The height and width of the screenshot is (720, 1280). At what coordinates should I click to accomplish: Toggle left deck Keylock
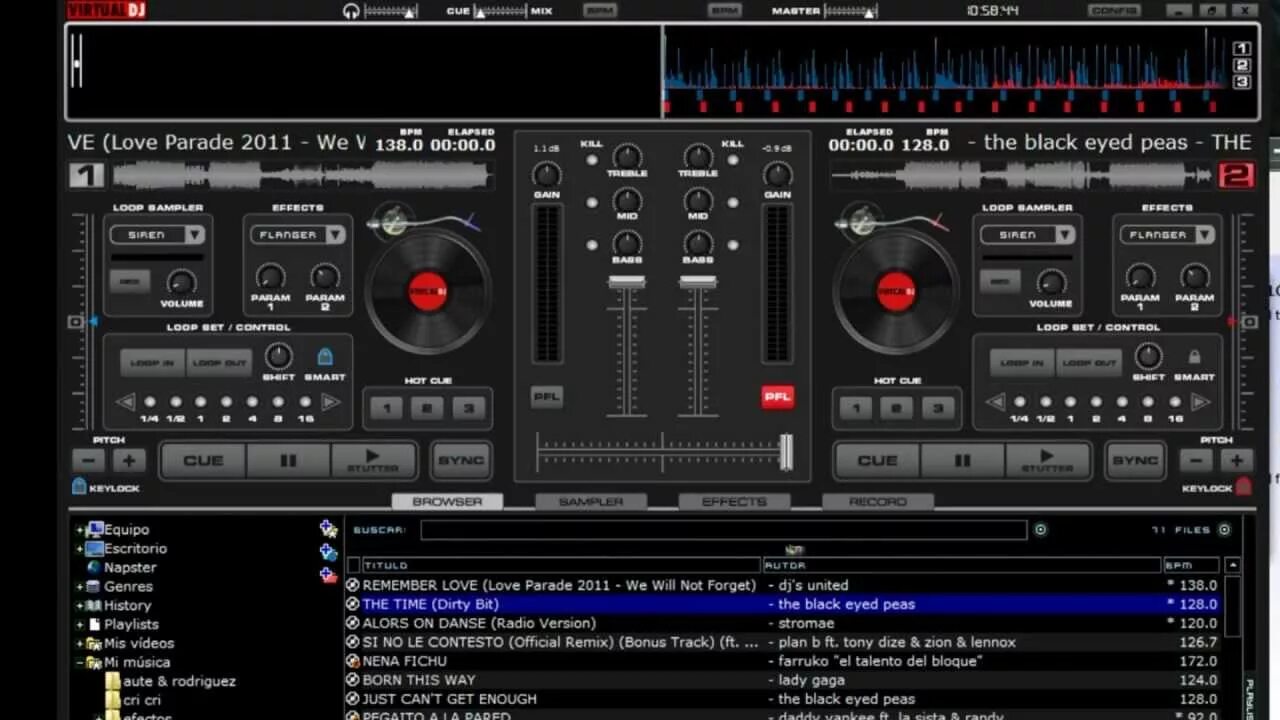tap(79, 486)
